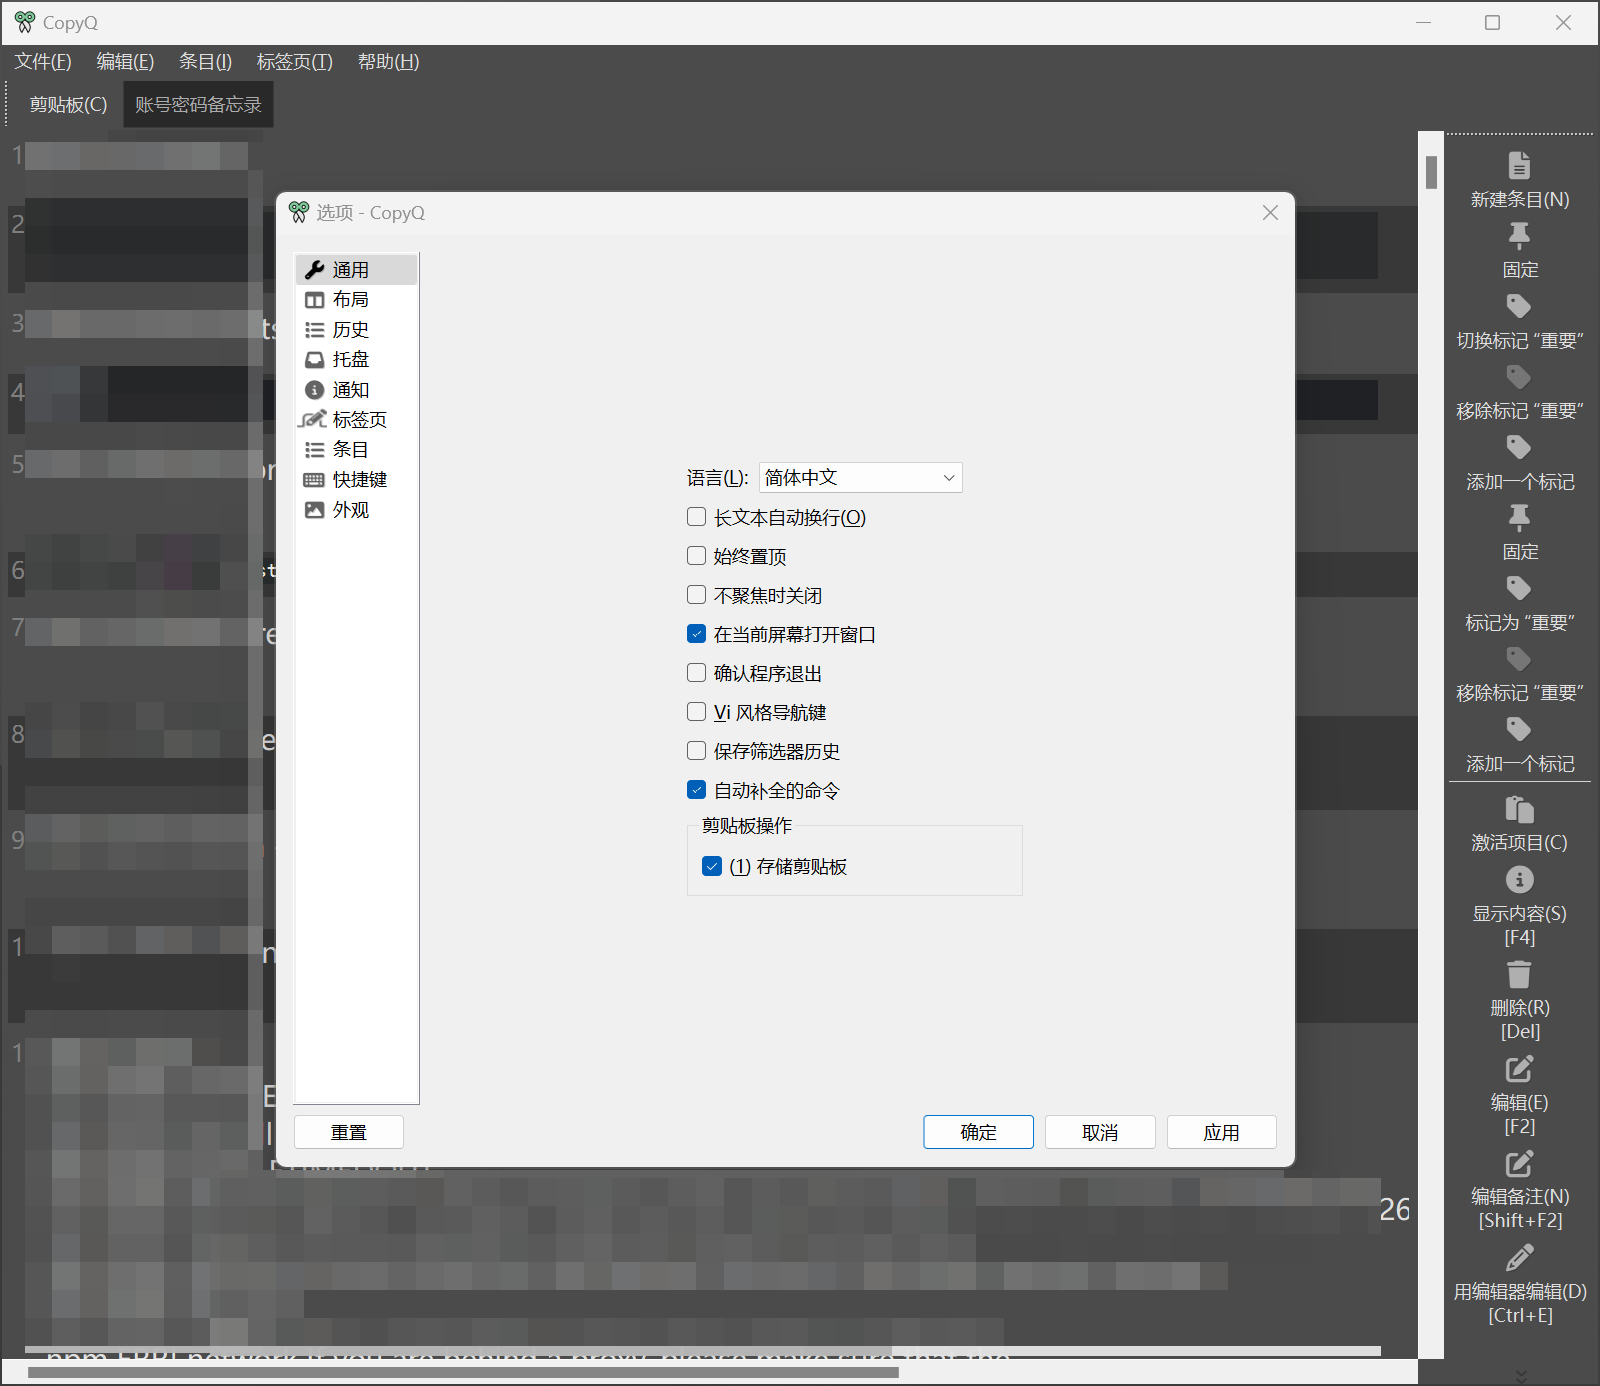Click the 重置 reset button
Image resolution: width=1600 pixels, height=1386 pixels.
tap(349, 1132)
